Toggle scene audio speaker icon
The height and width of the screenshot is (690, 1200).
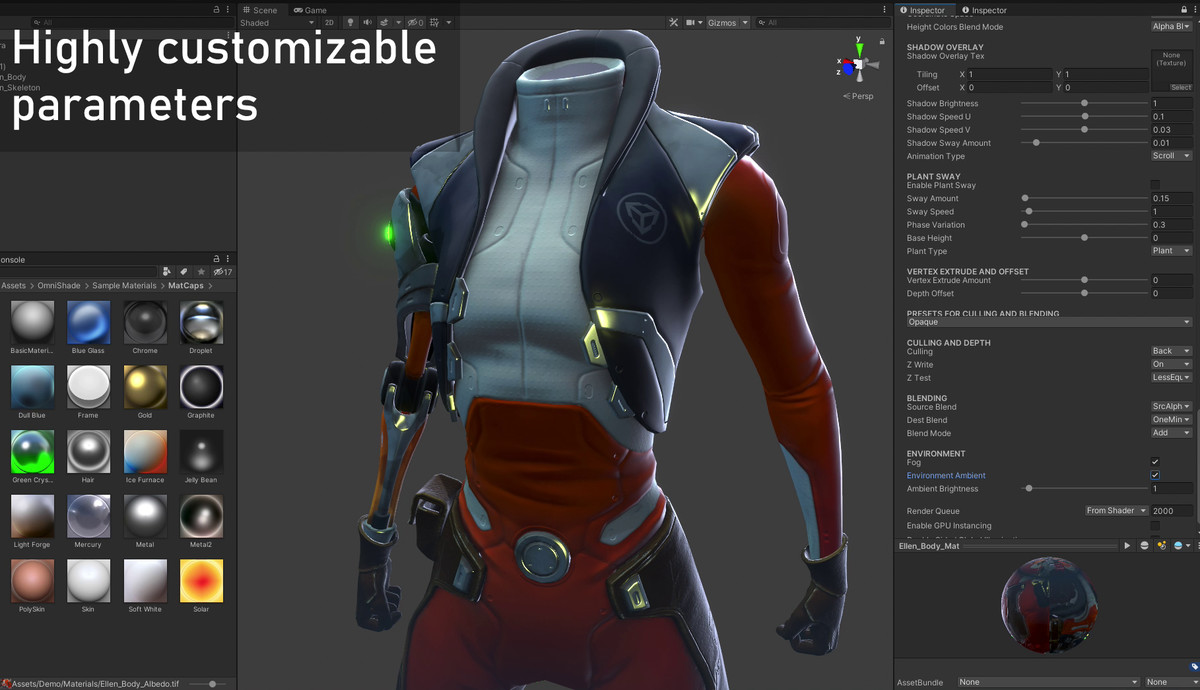pyautogui.click(x=367, y=22)
